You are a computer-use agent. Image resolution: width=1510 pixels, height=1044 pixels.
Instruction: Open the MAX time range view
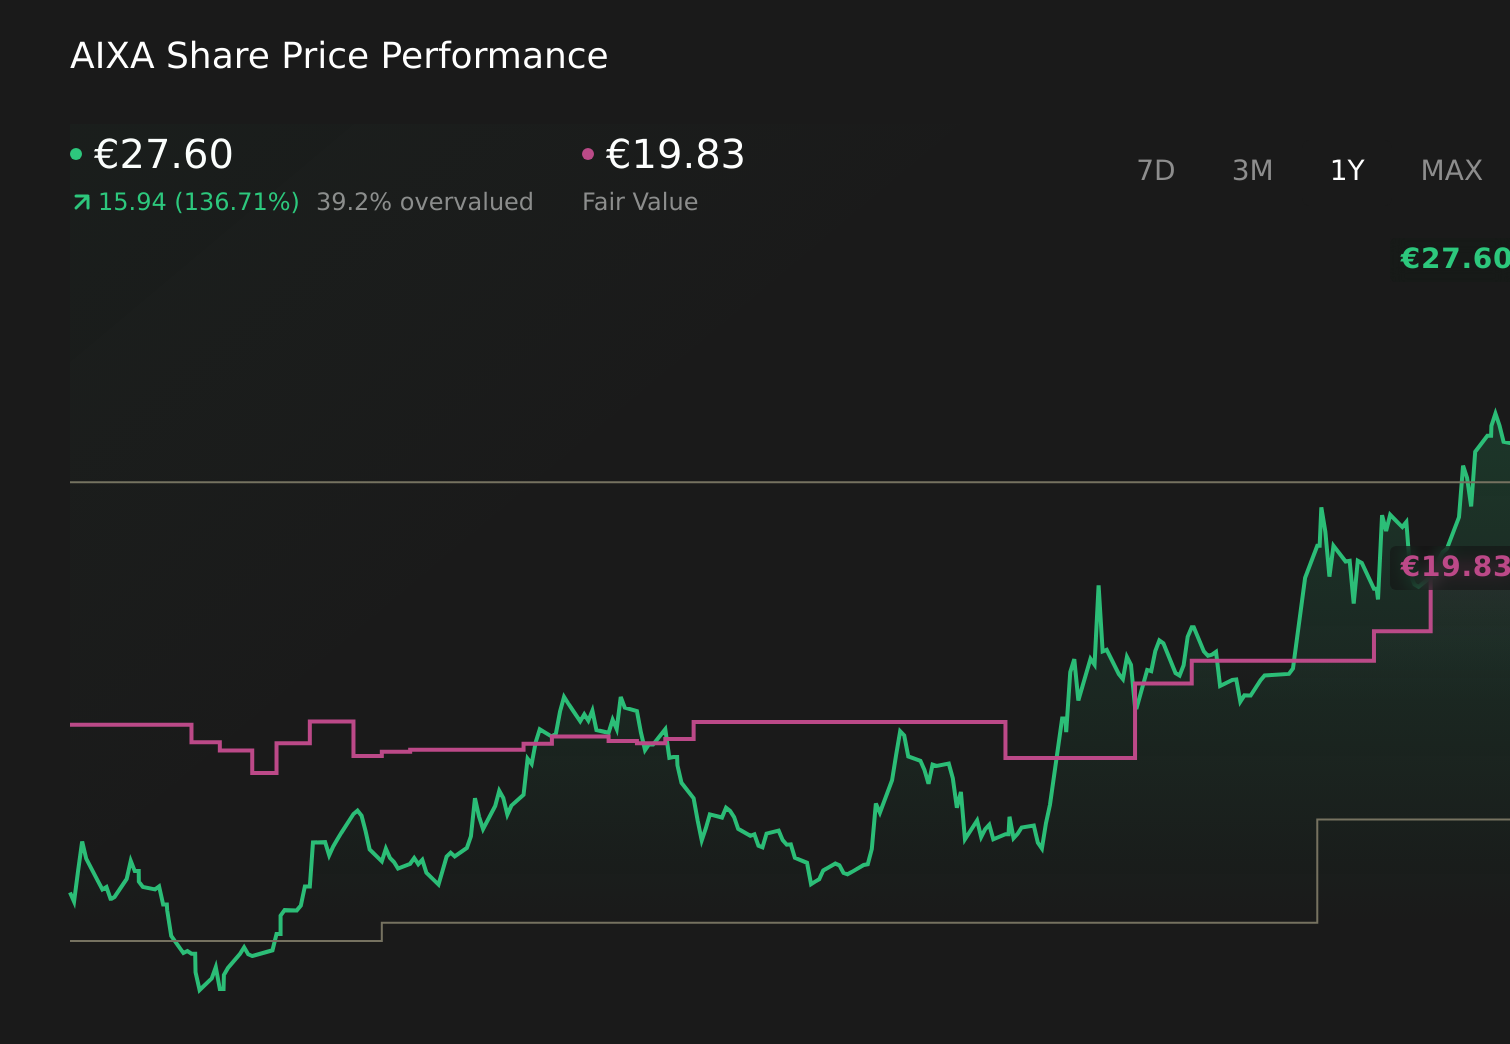(x=1450, y=170)
